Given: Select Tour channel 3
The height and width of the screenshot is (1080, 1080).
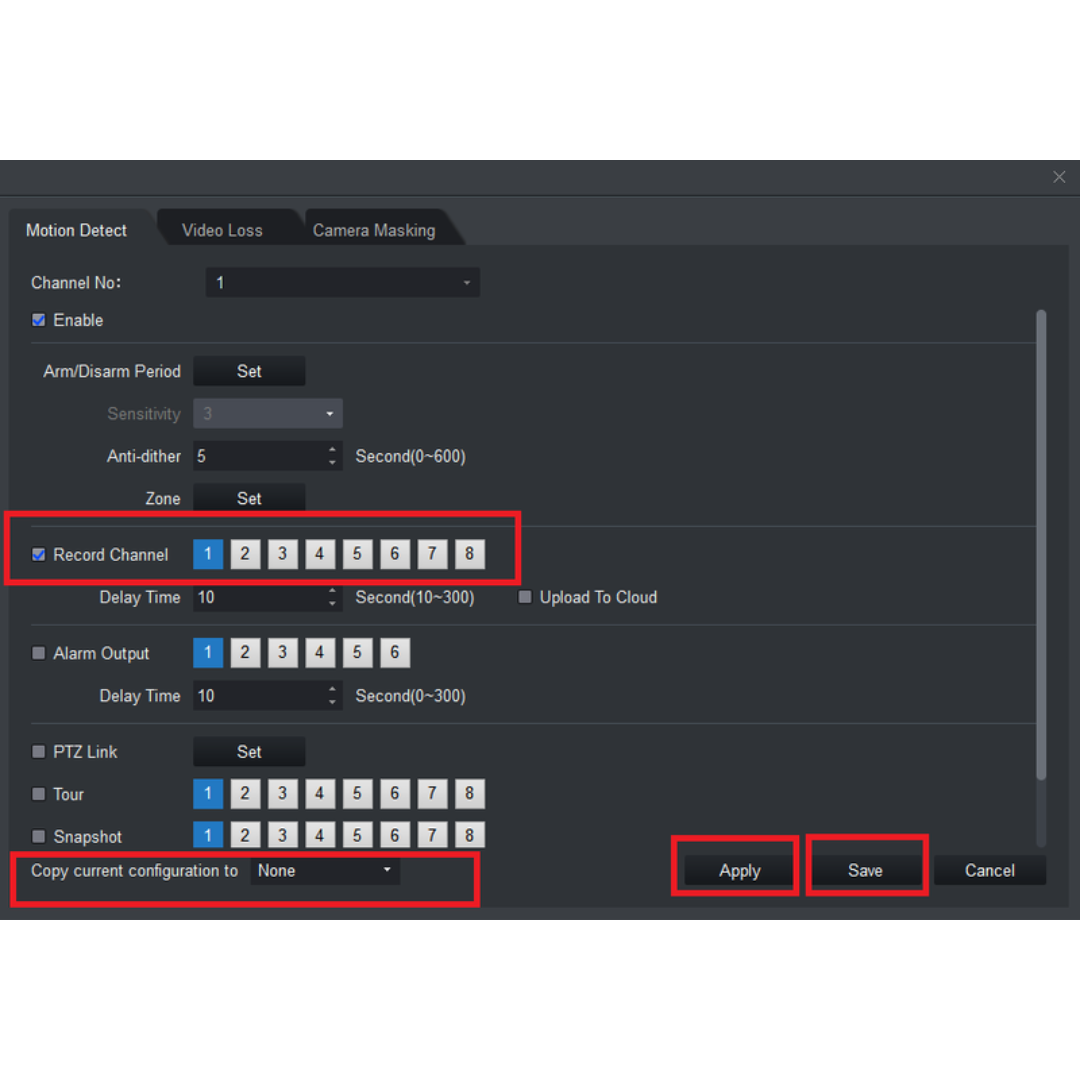Looking at the screenshot, I should 282,794.
